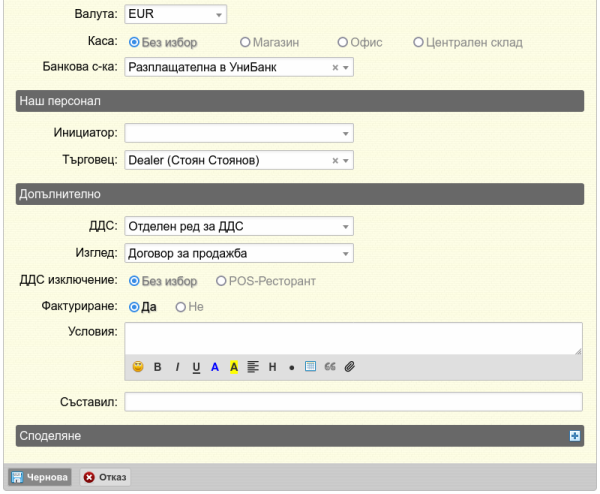600x494 pixels.
Task: Insert heading with the H icon
Action: (272, 367)
